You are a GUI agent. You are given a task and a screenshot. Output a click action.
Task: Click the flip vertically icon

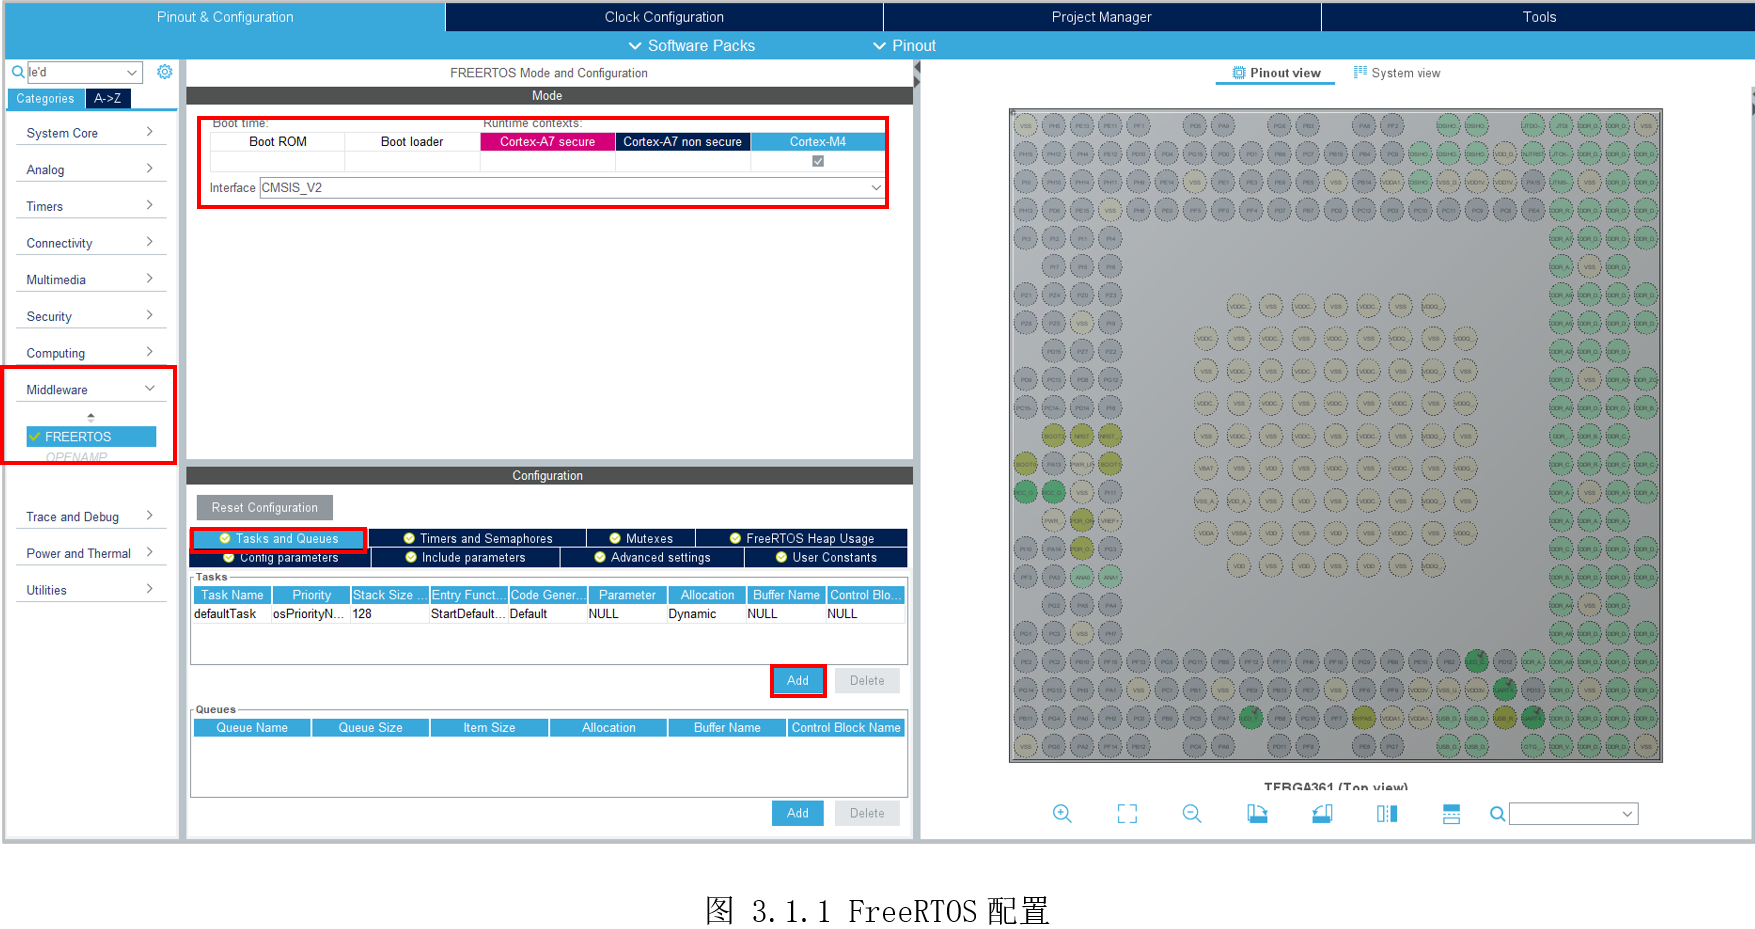1452,814
